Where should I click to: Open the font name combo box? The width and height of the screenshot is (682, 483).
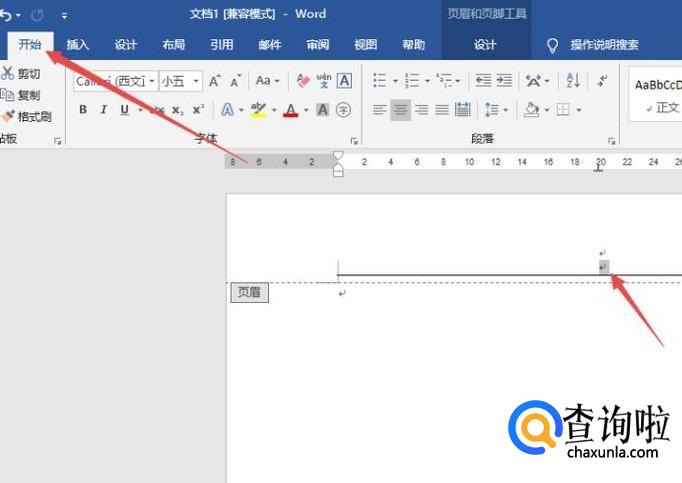115,81
